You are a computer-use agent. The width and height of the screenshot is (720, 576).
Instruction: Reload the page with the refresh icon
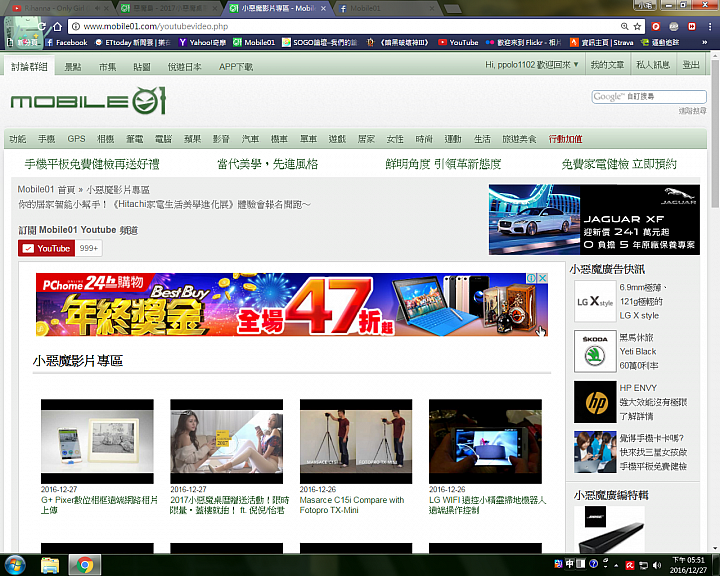point(42,27)
